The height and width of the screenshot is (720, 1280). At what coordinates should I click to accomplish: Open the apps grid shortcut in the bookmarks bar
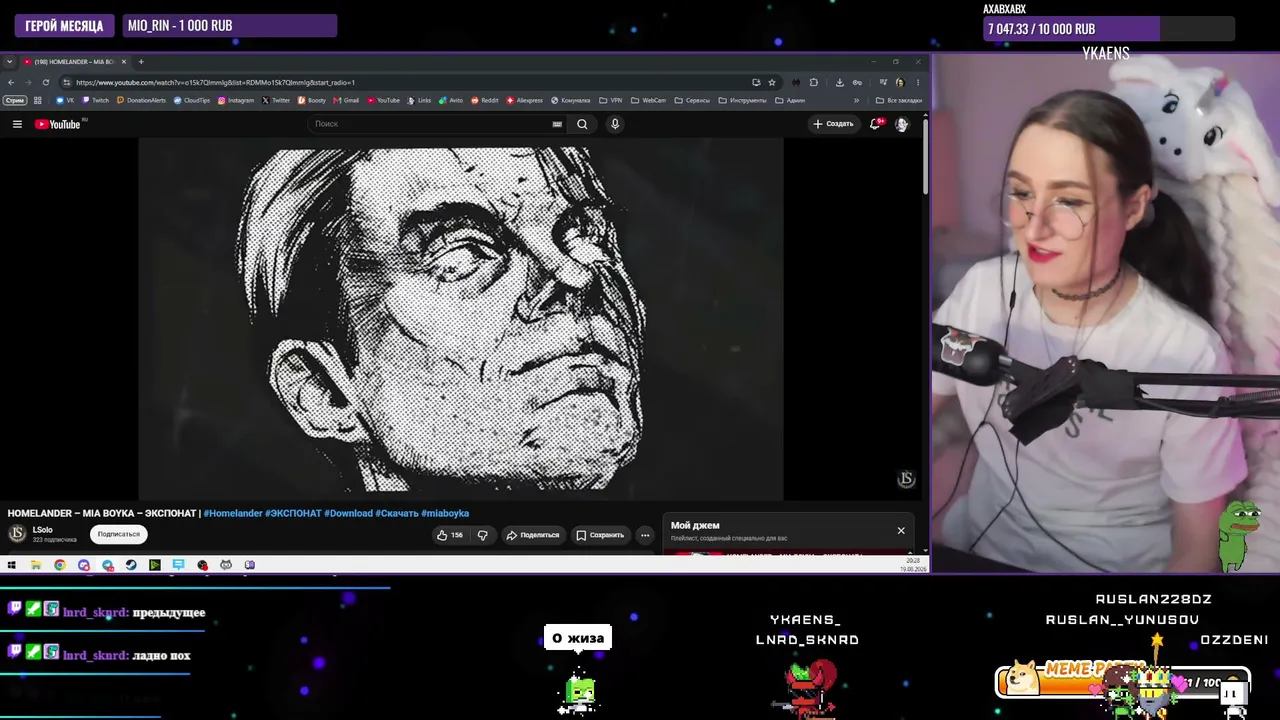click(38, 100)
